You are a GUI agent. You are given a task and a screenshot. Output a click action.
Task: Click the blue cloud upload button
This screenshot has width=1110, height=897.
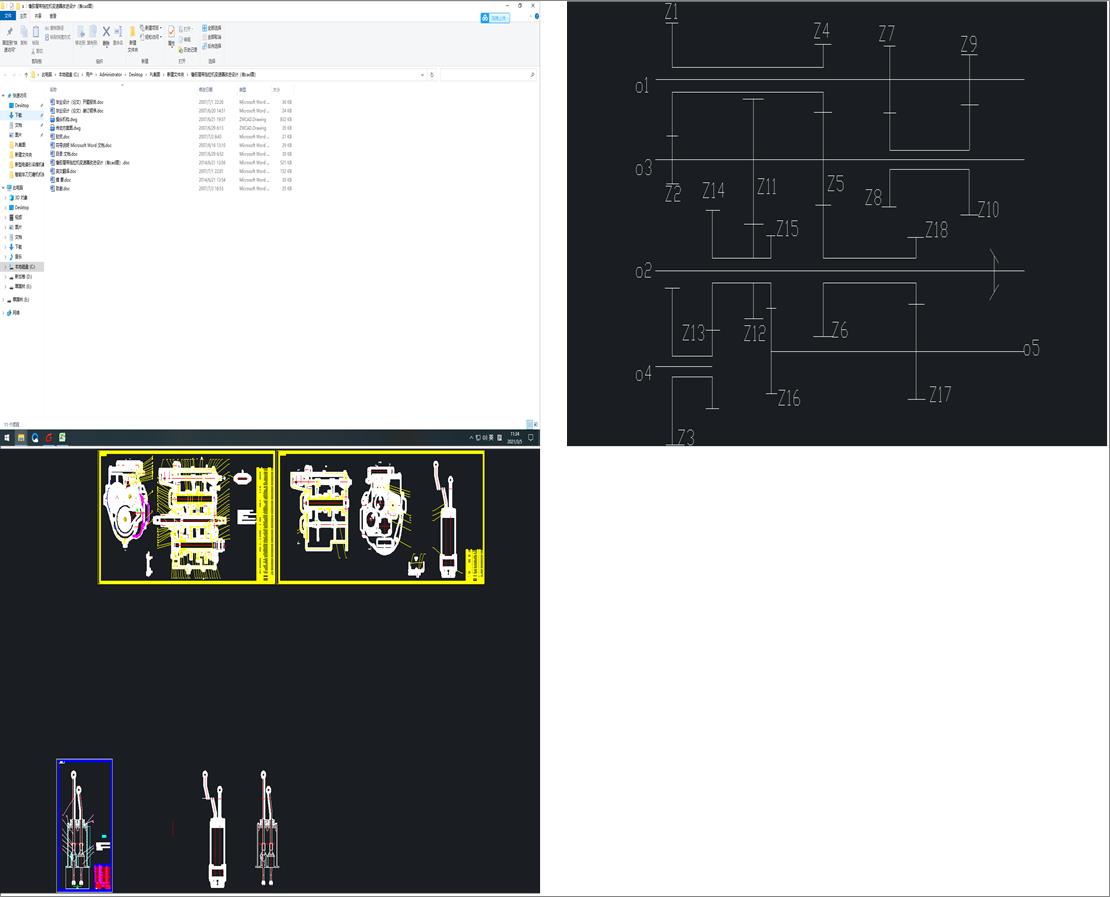point(495,18)
